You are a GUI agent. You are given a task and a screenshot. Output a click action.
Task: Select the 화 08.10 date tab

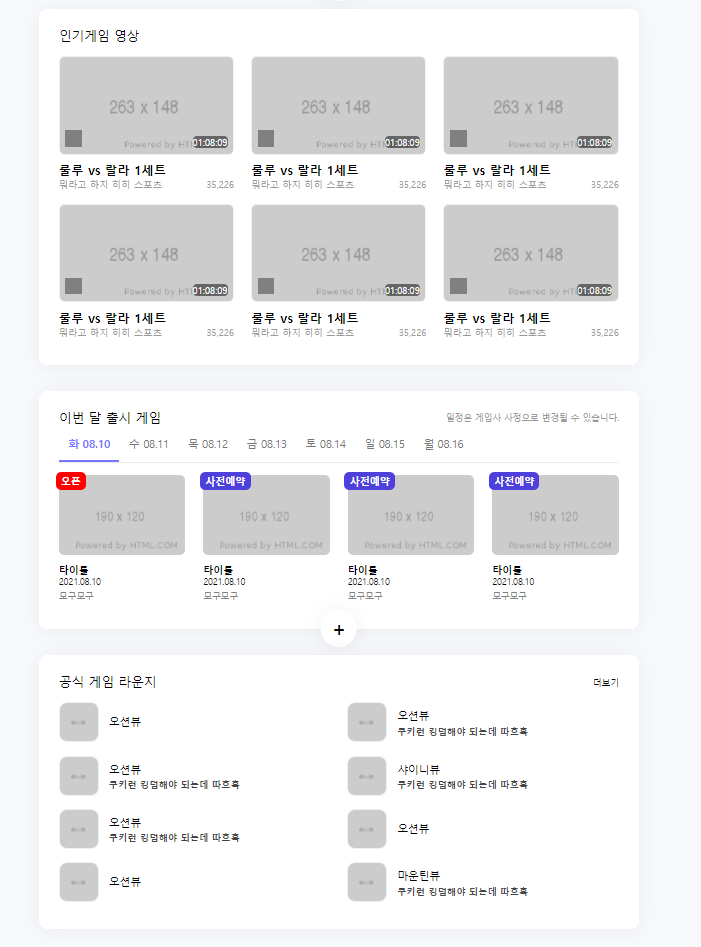89,444
